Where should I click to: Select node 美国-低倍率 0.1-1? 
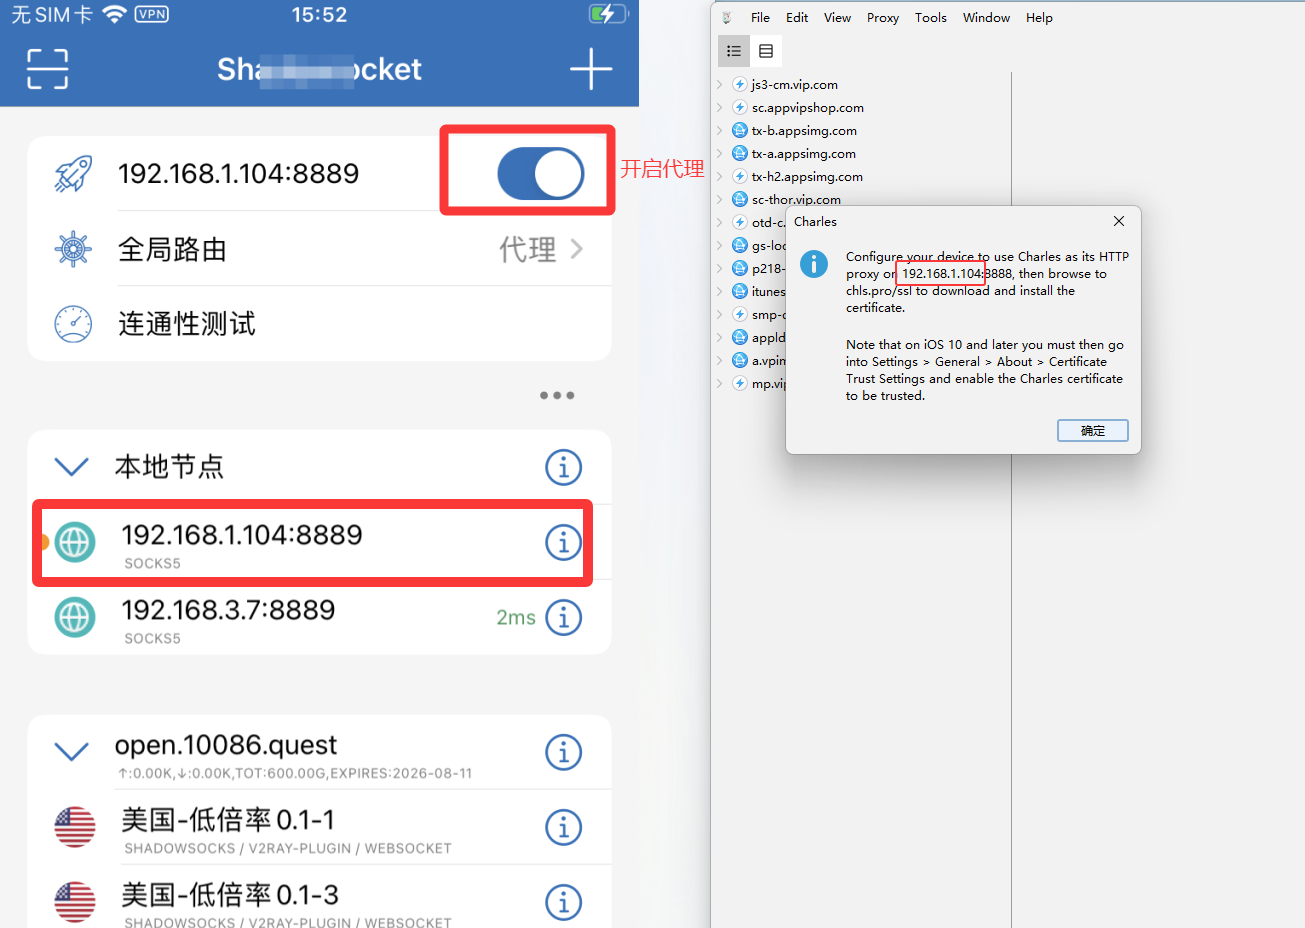319,828
